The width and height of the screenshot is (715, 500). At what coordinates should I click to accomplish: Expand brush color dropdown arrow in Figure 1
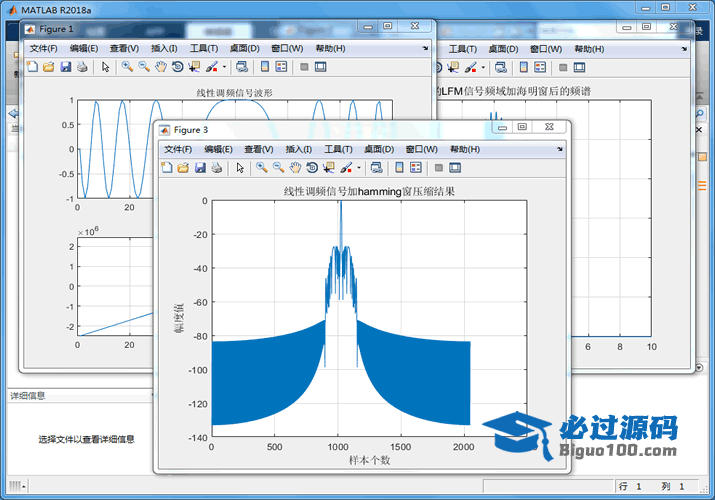(224, 67)
